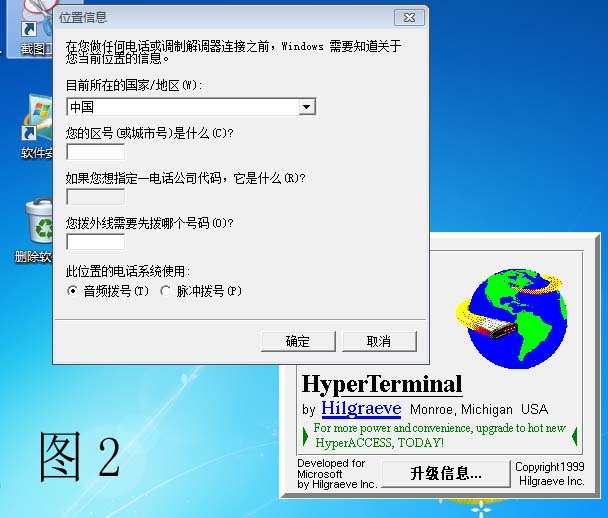Click the 位置信息 dialog title bar text
Screen dimensions: 608x518
point(83,17)
